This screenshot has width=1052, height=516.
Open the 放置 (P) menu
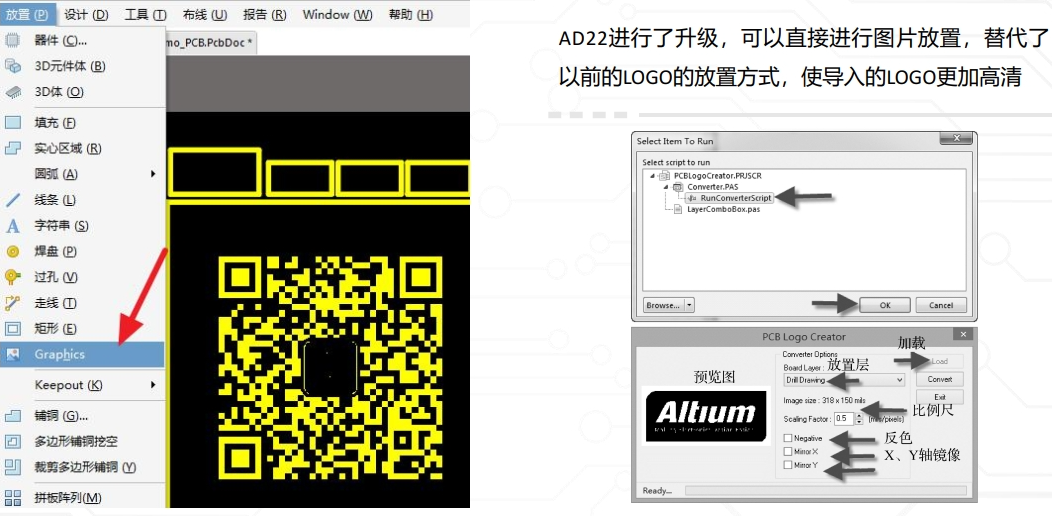pos(27,14)
